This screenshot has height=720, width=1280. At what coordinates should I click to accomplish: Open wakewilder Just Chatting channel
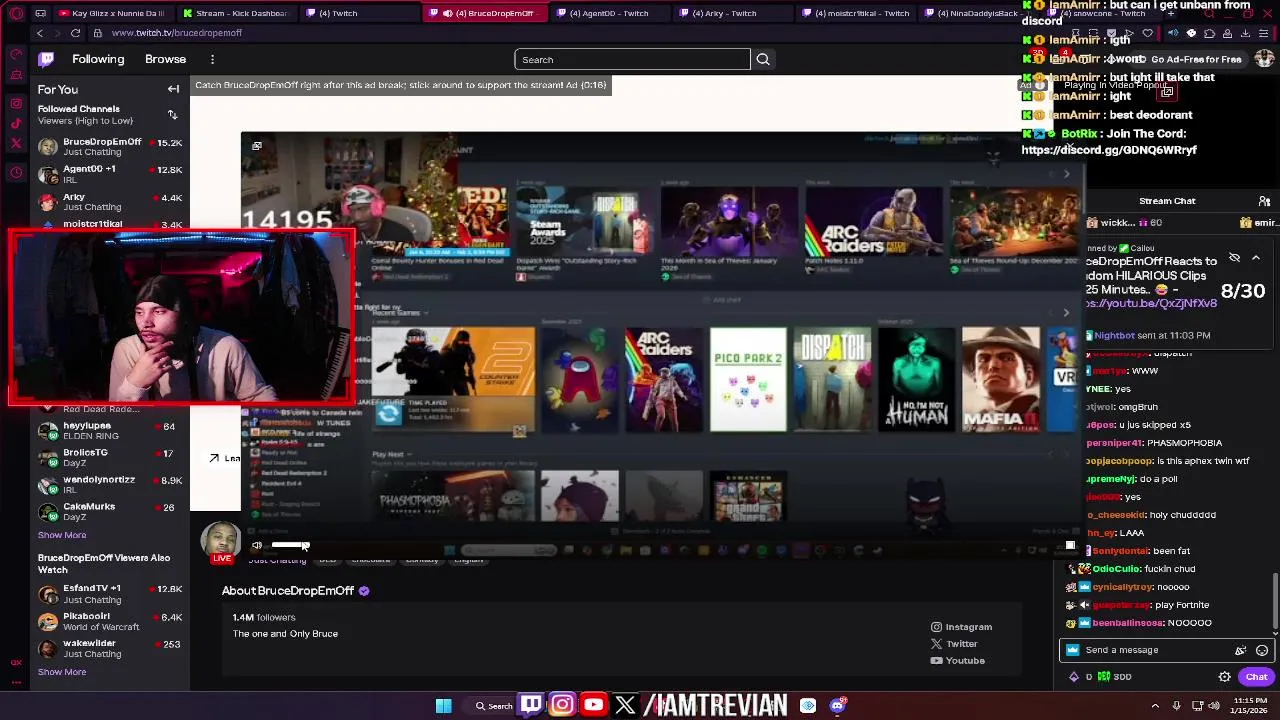coord(110,648)
